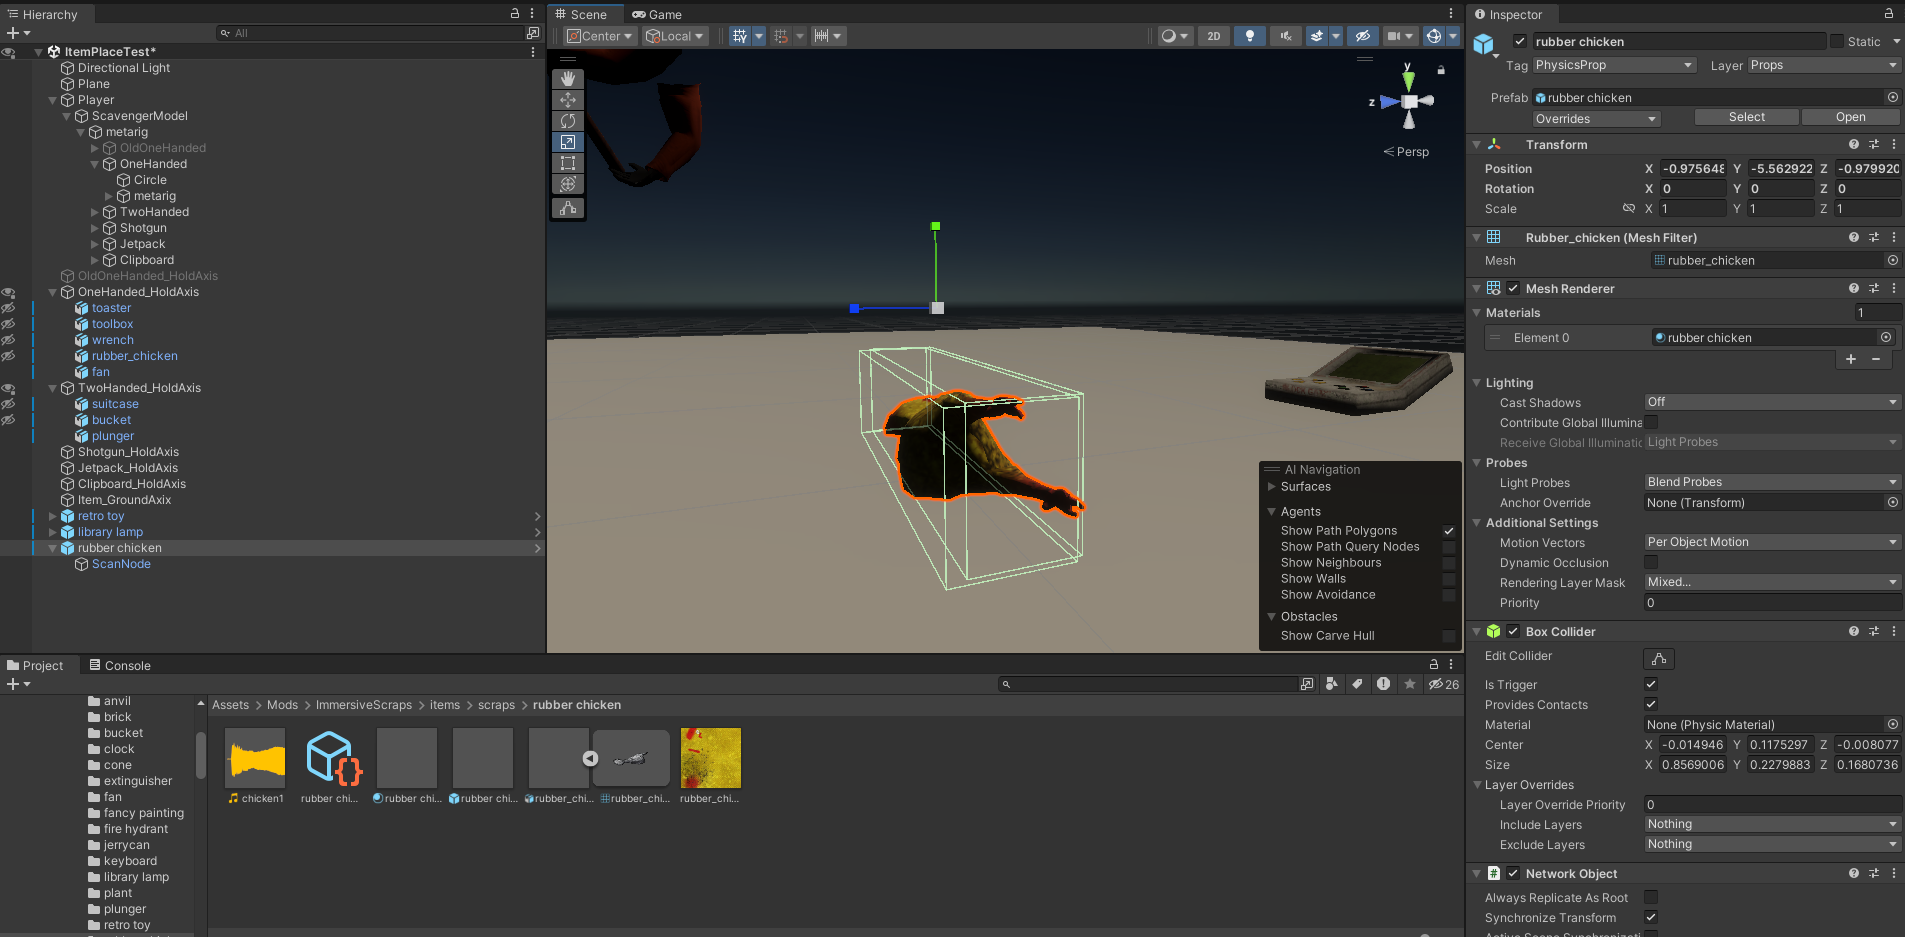Select the Scale tool in Scene

[568, 142]
